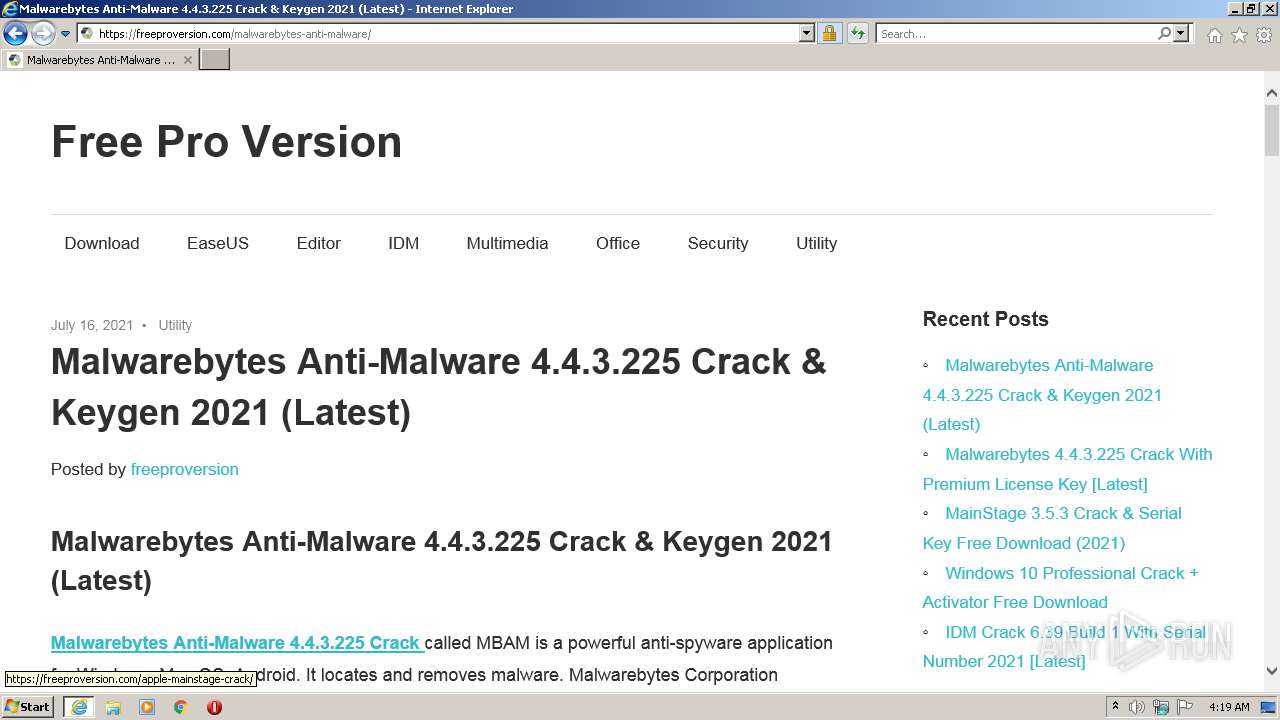Open the Multimedia menu item
This screenshot has height=720, width=1280.
507,243
